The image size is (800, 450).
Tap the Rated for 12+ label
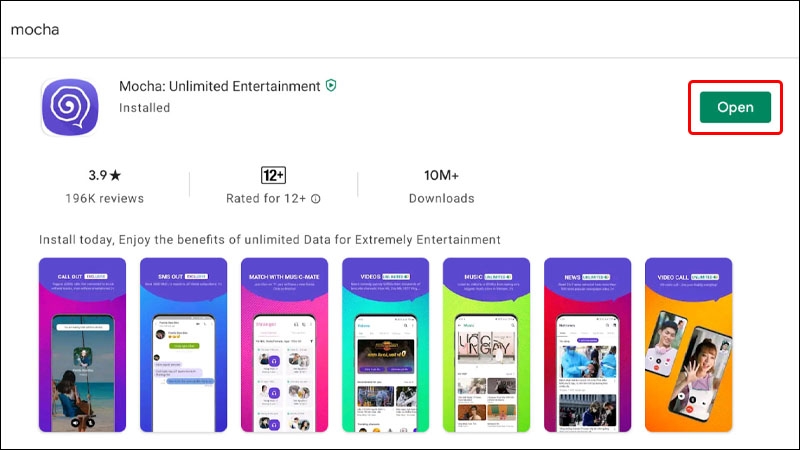(266, 198)
